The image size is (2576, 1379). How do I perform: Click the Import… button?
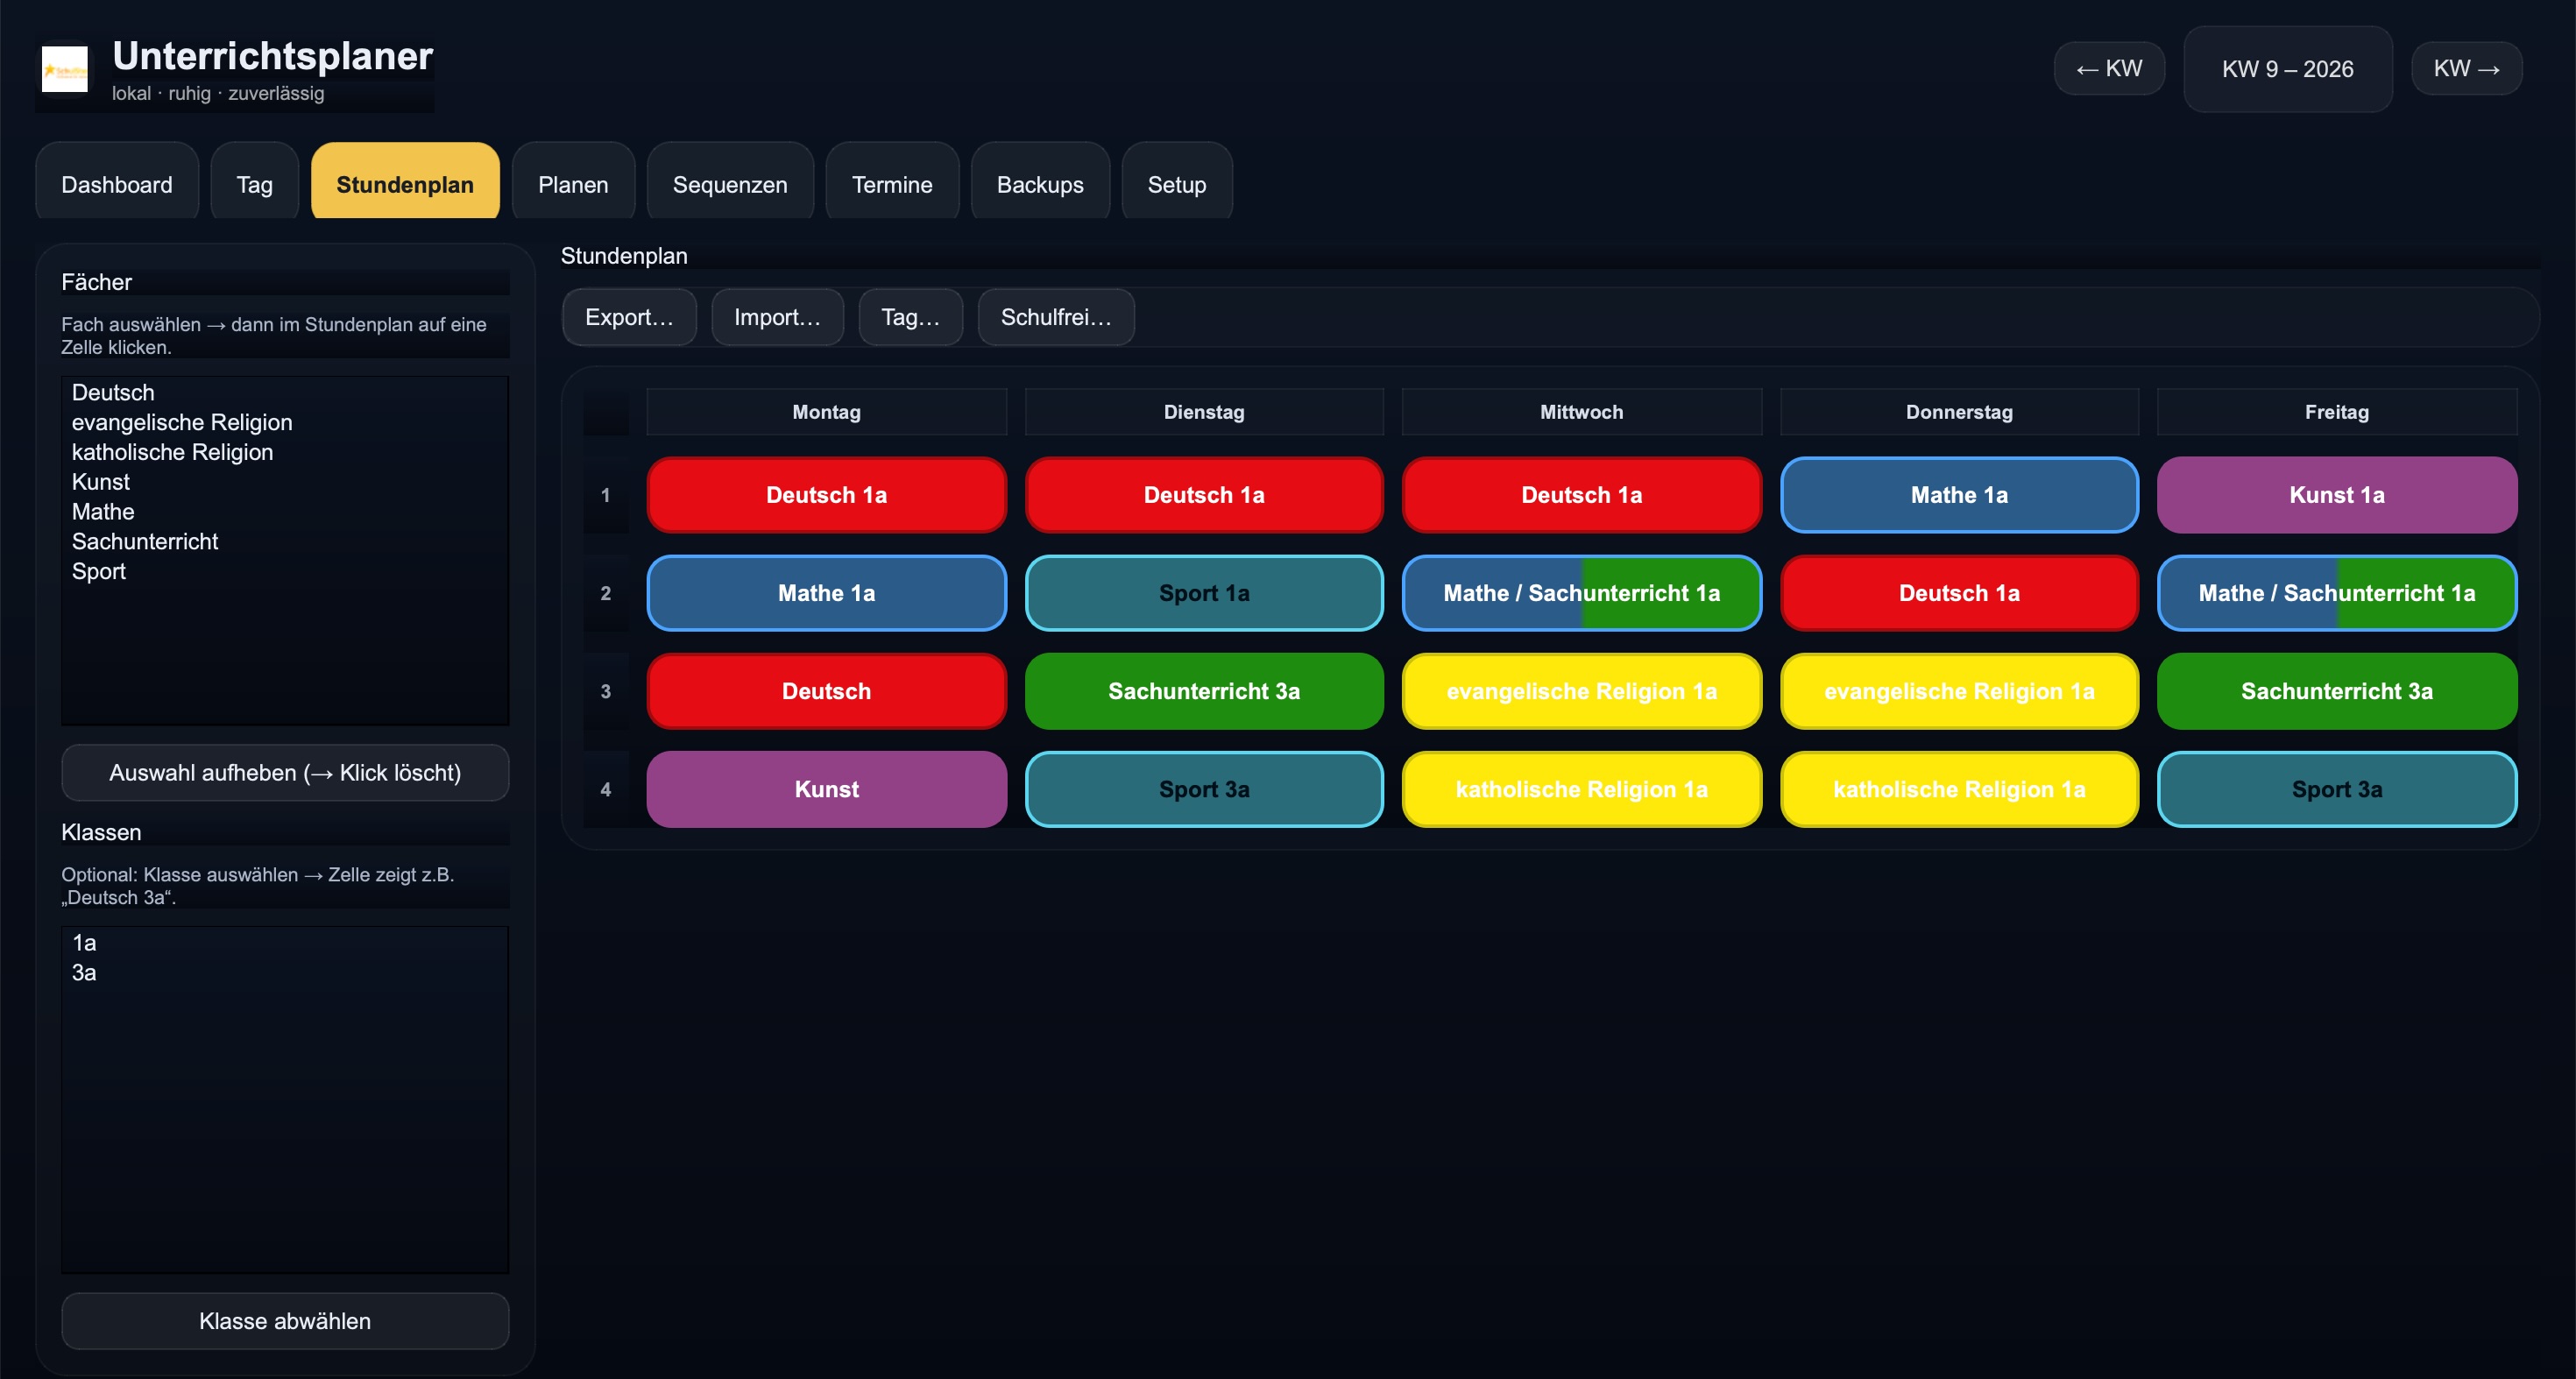tap(776, 317)
